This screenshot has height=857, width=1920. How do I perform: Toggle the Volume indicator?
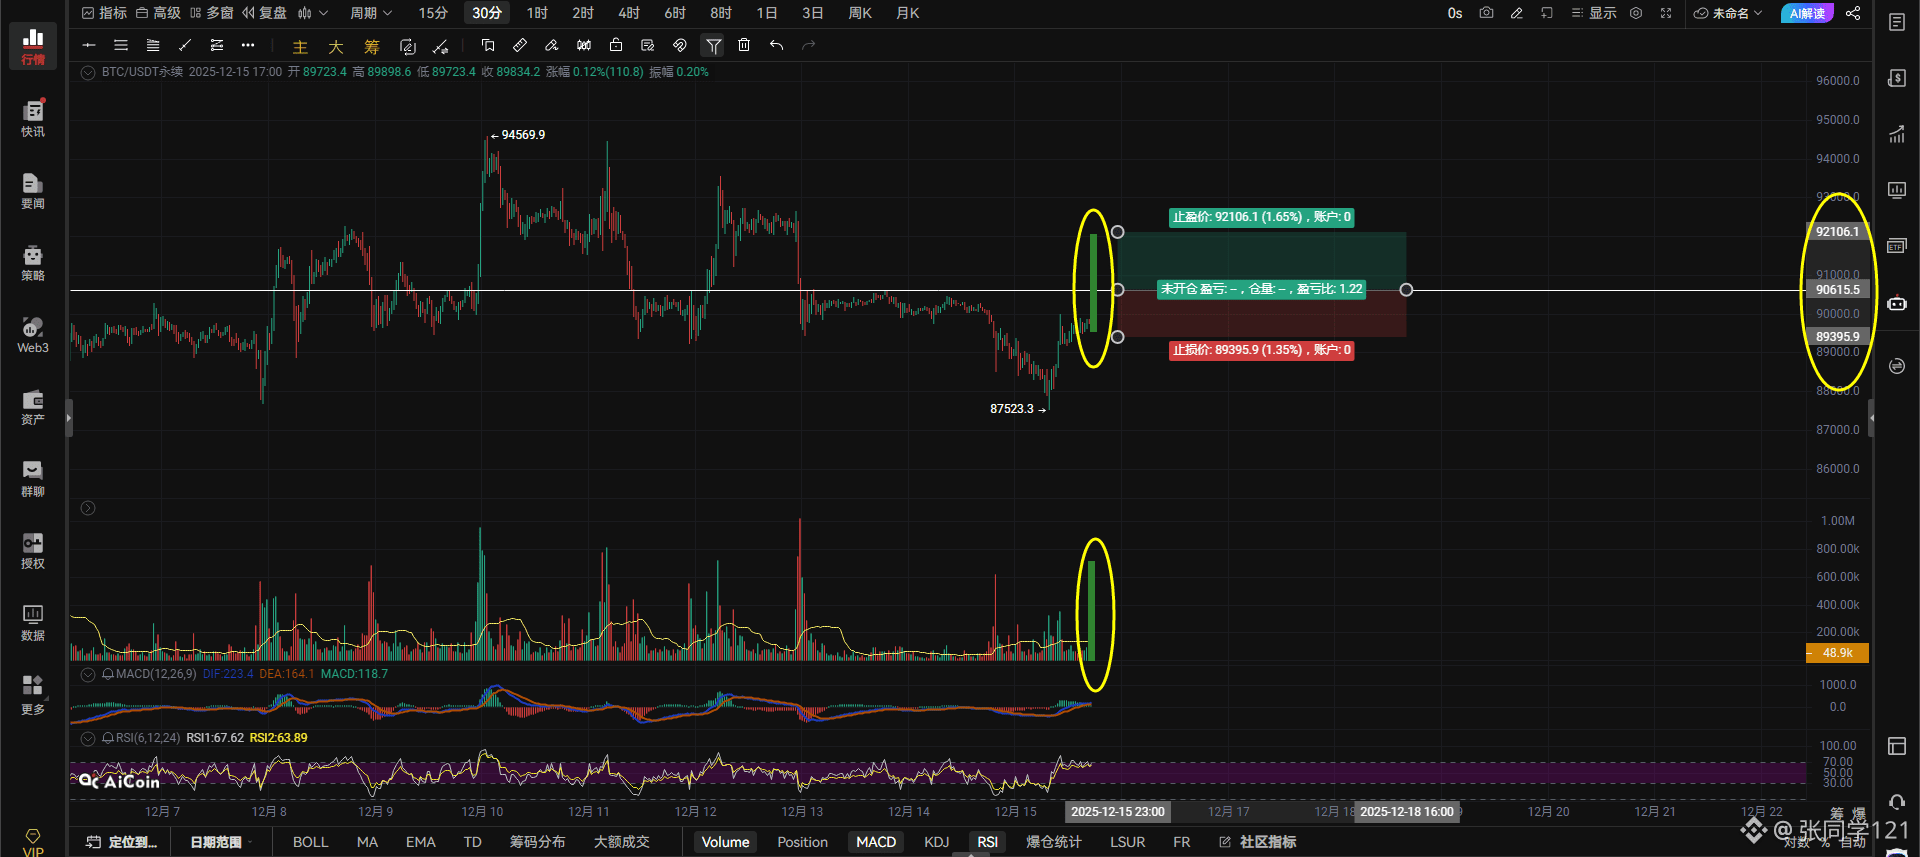[x=725, y=842]
